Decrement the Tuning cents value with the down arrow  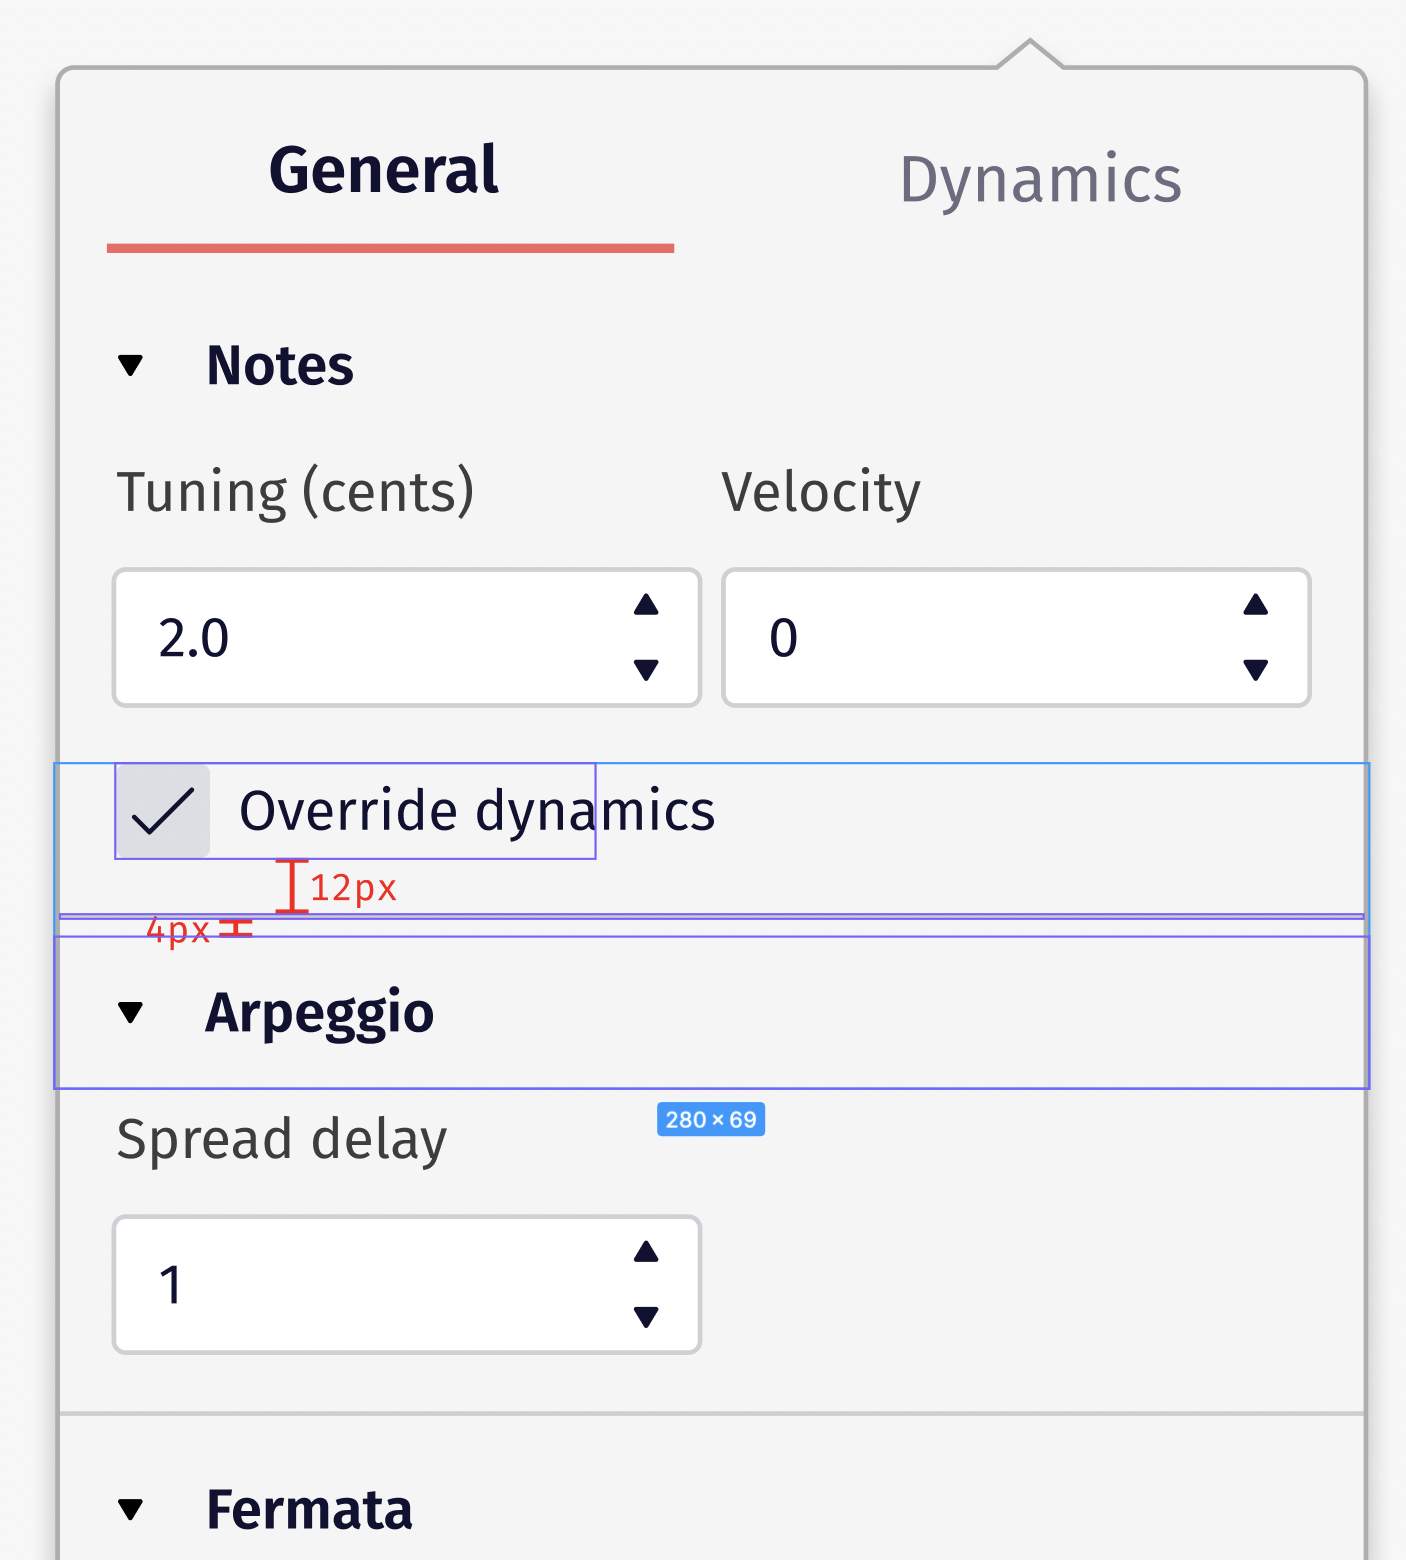click(x=646, y=672)
